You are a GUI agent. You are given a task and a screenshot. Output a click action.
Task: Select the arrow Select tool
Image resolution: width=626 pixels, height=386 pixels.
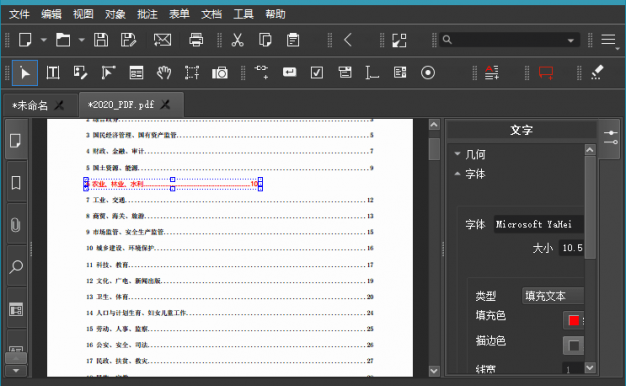click(x=25, y=73)
